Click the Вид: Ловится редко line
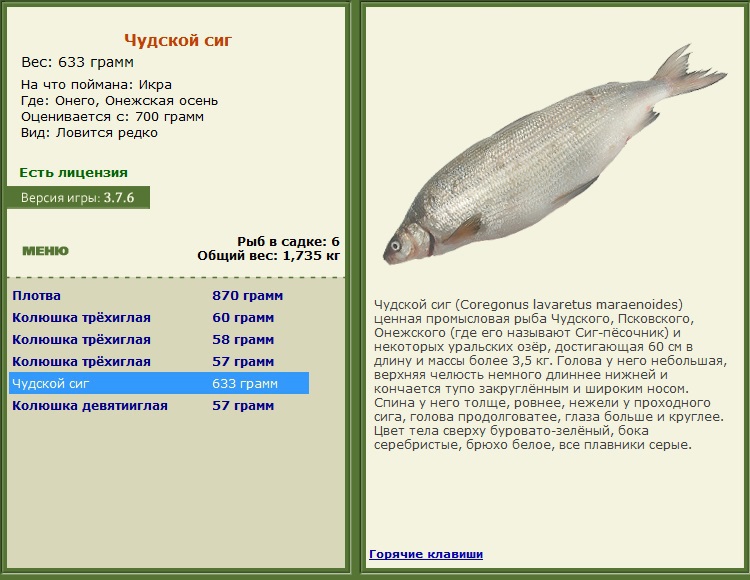 pos(89,132)
